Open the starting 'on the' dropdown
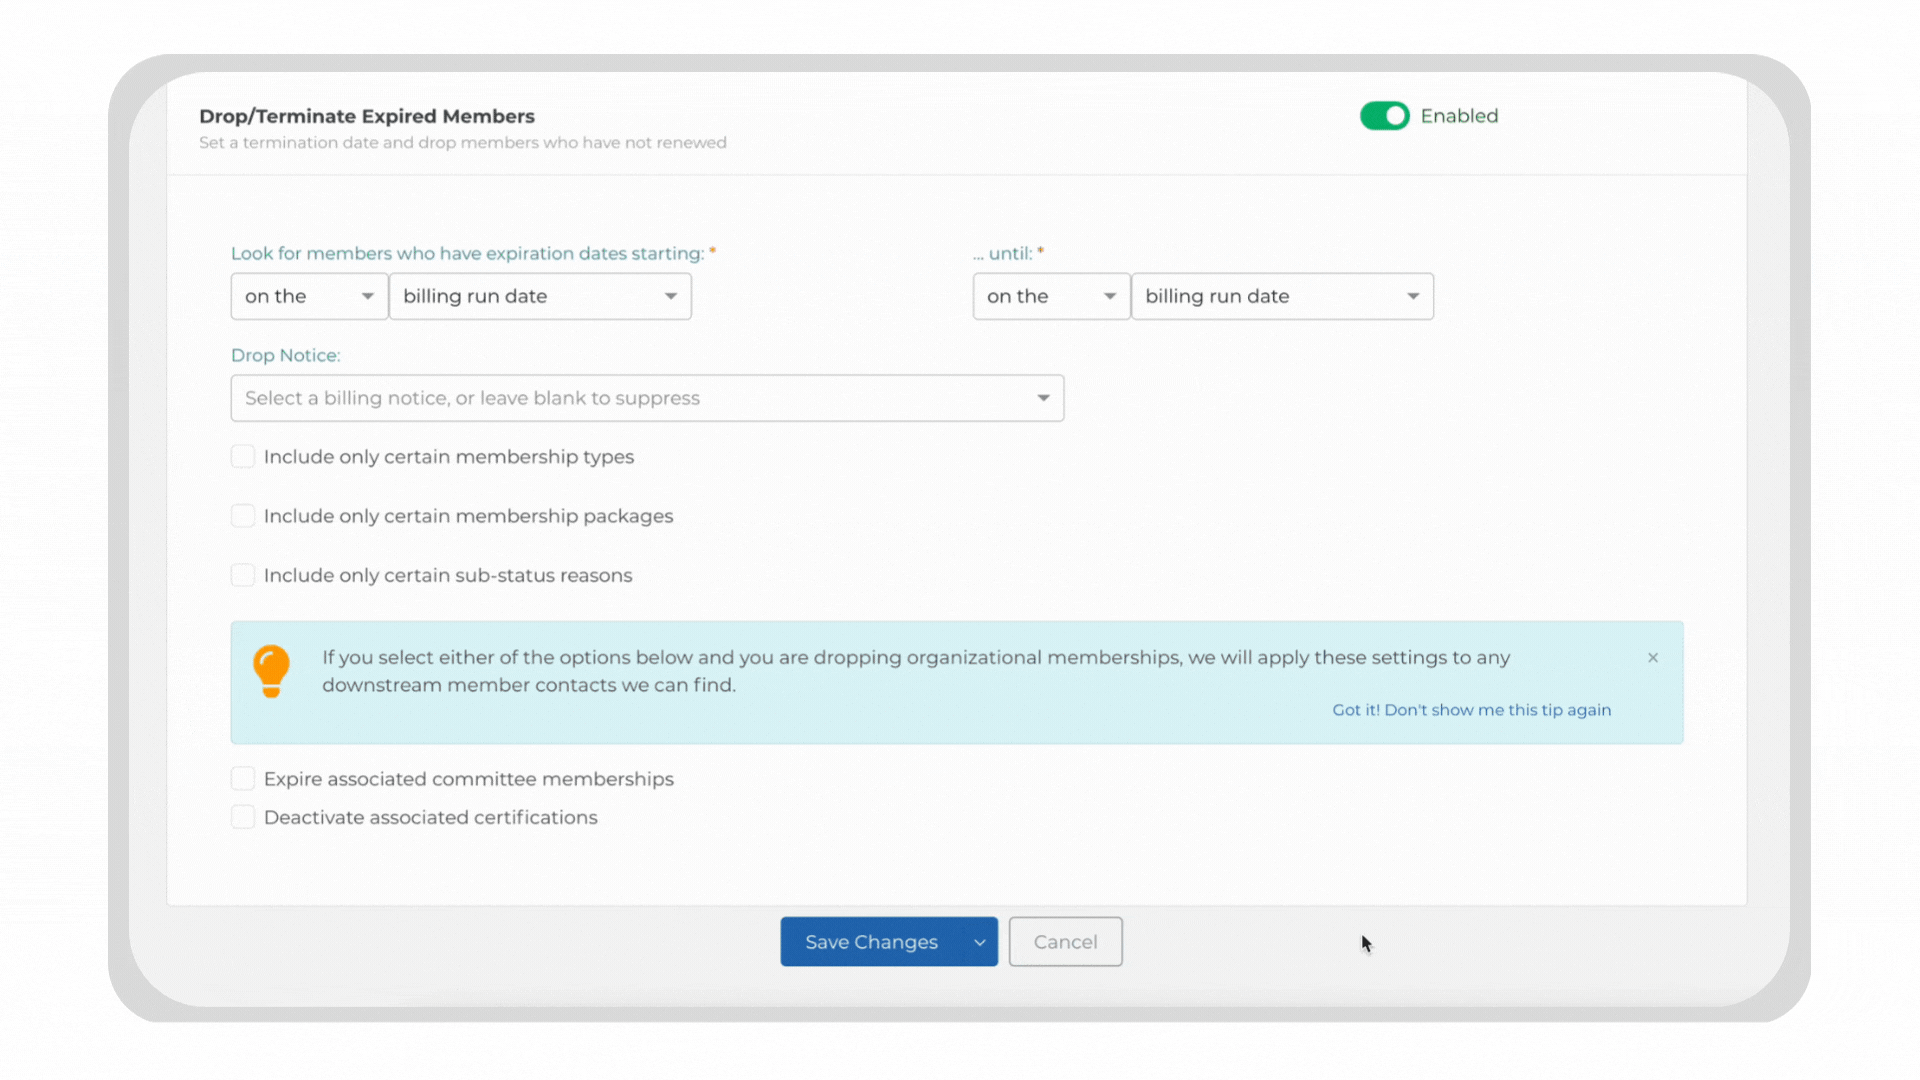Image resolution: width=1920 pixels, height=1080 pixels. [x=309, y=296]
